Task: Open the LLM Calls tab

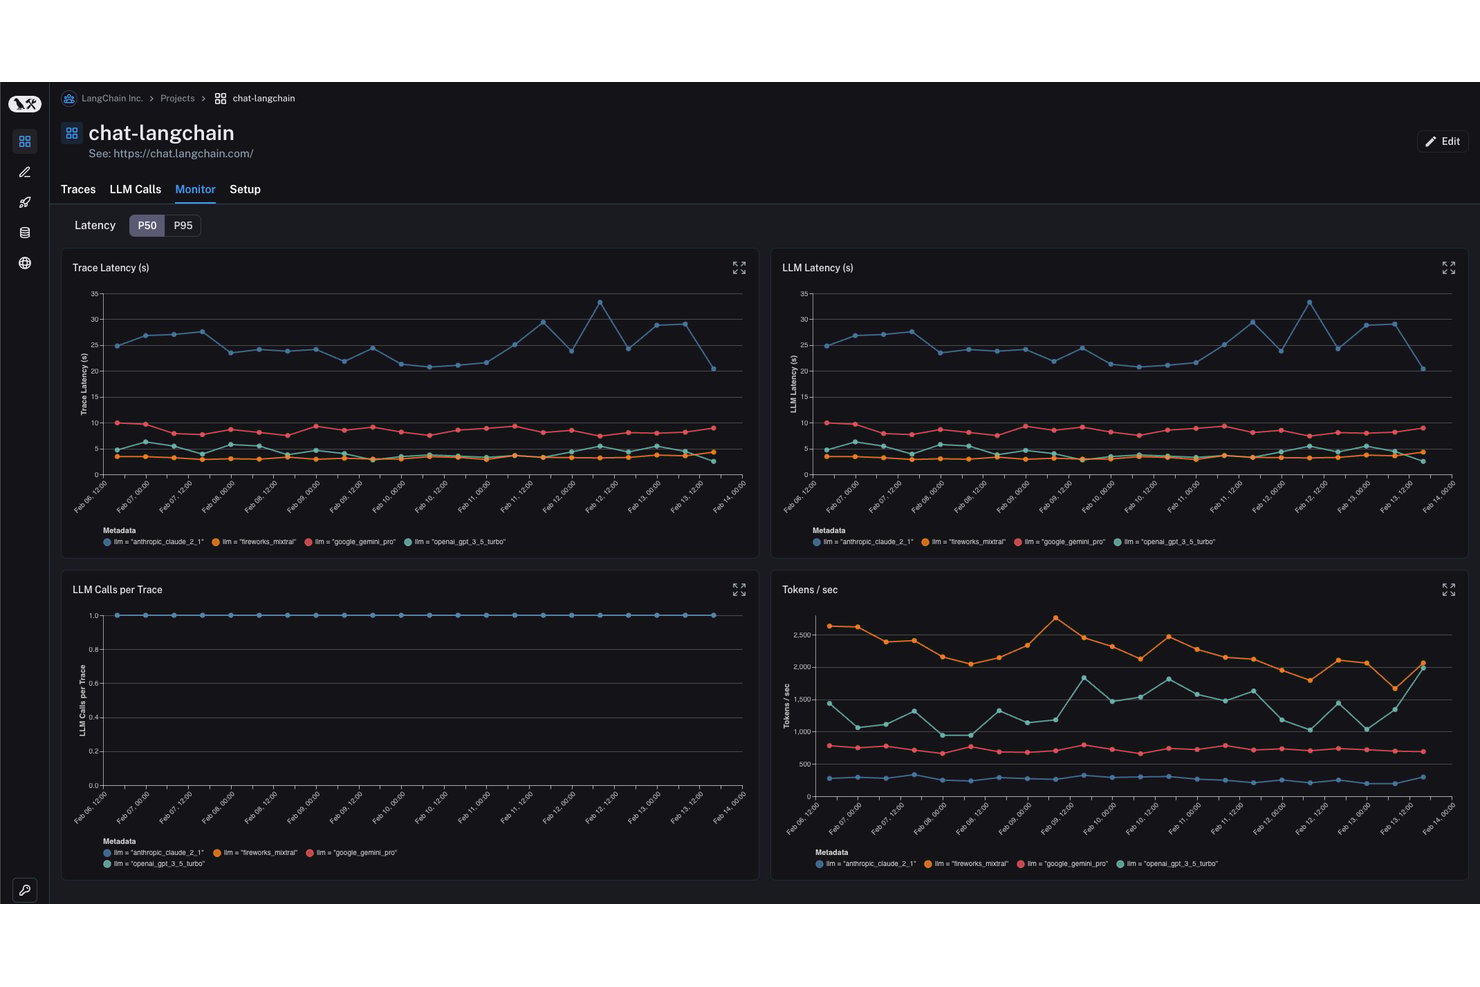Action: click(x=135, y=190)
